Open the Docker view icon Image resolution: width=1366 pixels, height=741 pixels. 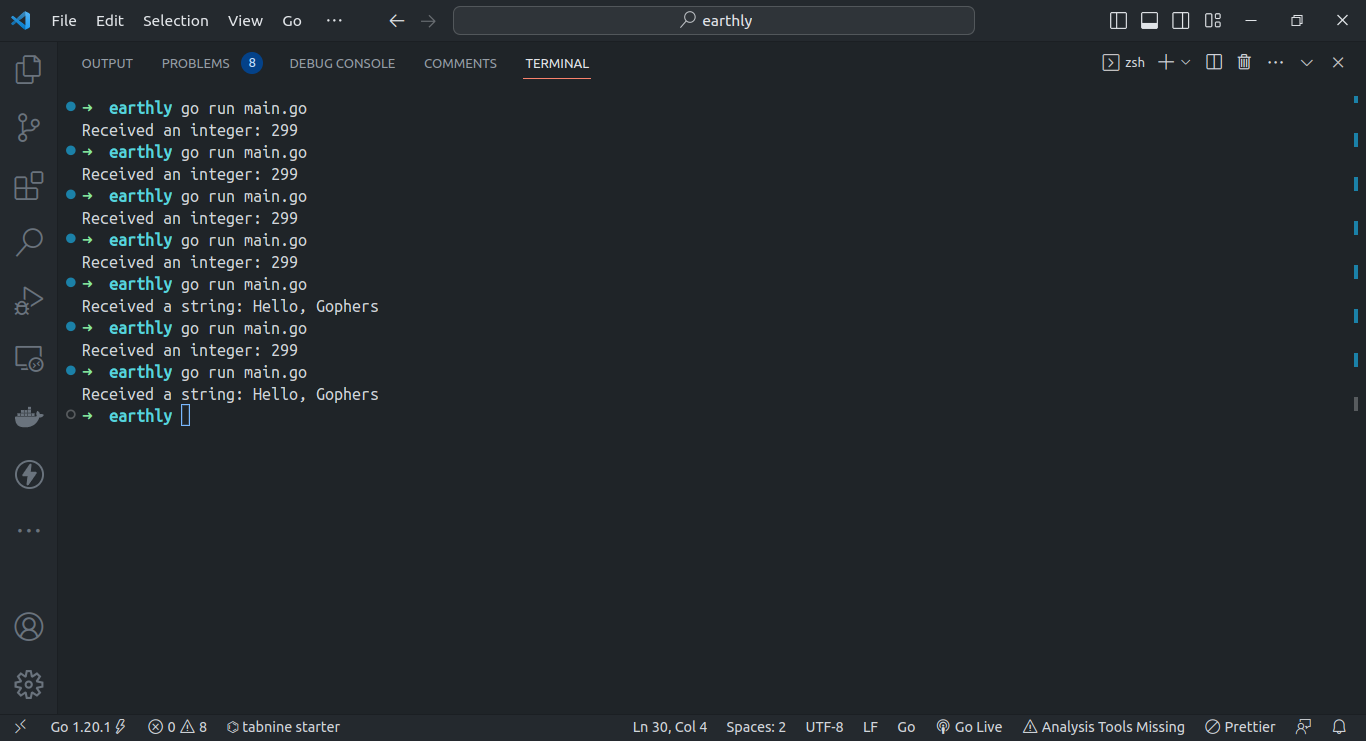click(28, 417)
